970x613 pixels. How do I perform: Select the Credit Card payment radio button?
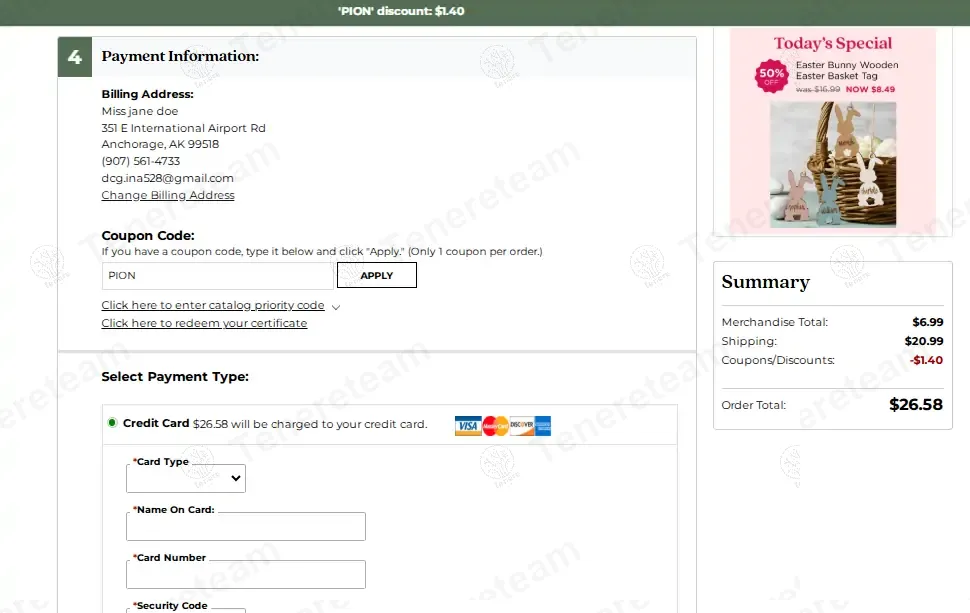click(x=112, y=423)
